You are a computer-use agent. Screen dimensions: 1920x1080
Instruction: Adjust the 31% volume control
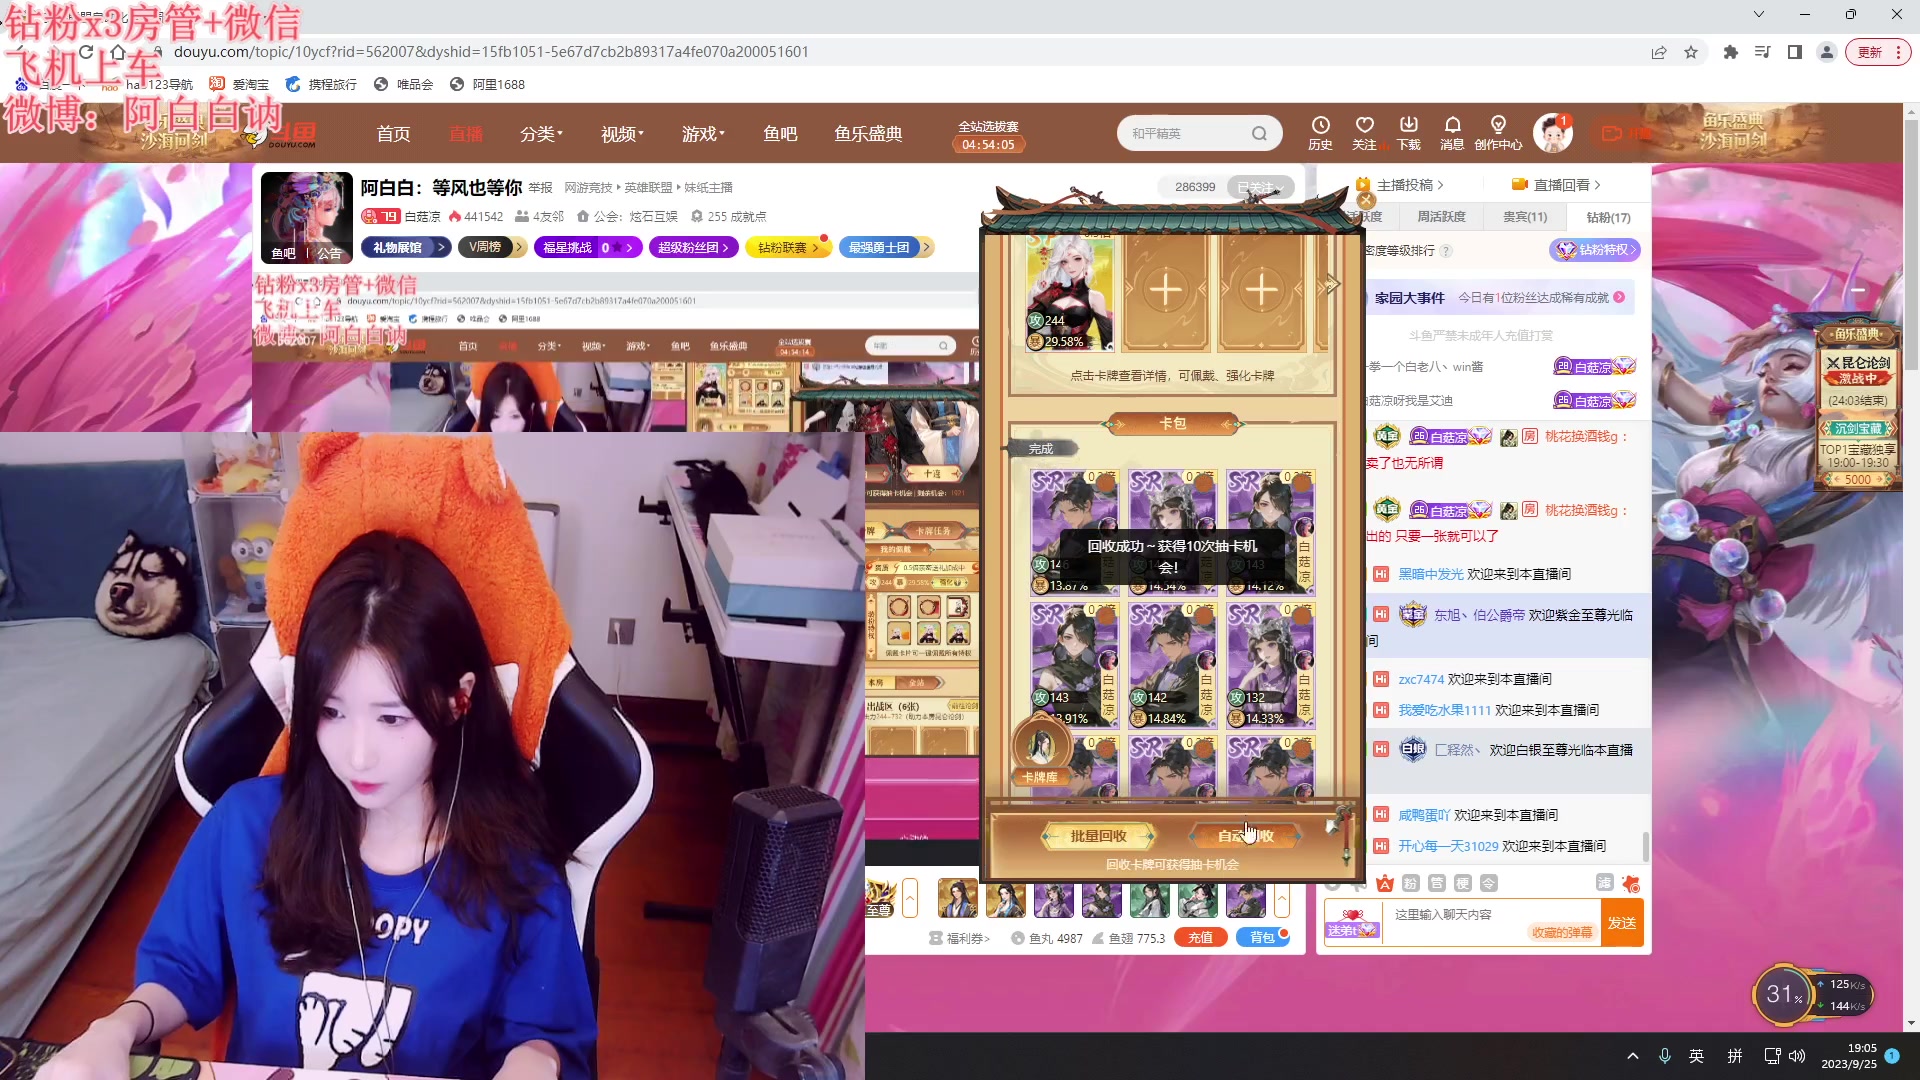1784,993
